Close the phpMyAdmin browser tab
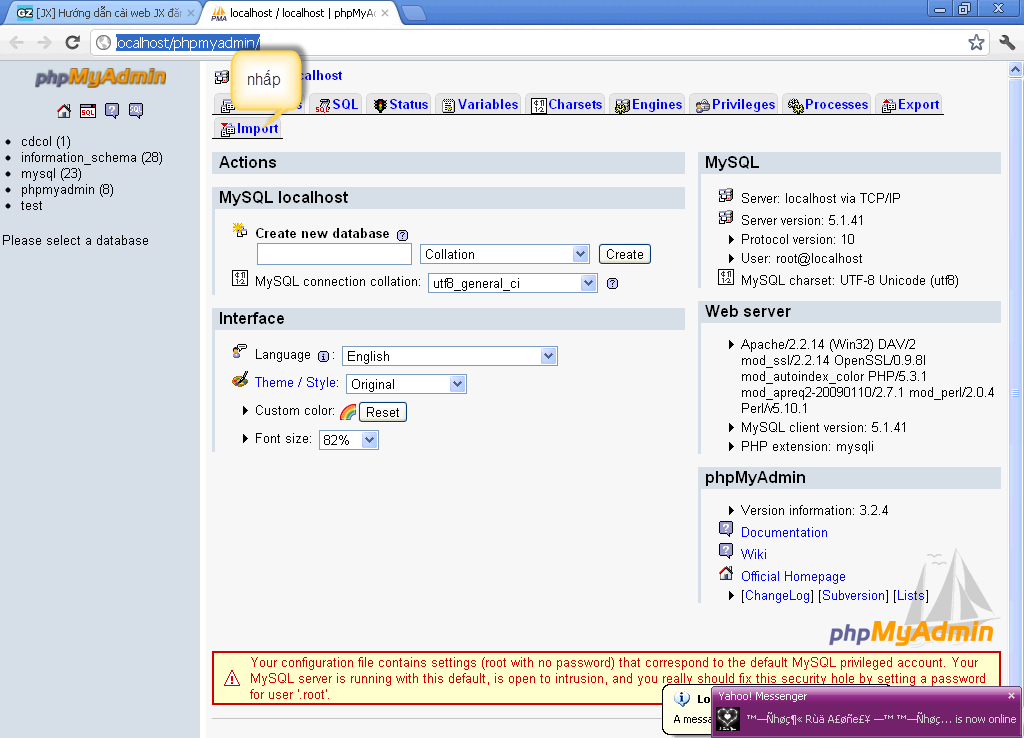1024x738 pixels. pyautogui.click(x=385, y=13)
